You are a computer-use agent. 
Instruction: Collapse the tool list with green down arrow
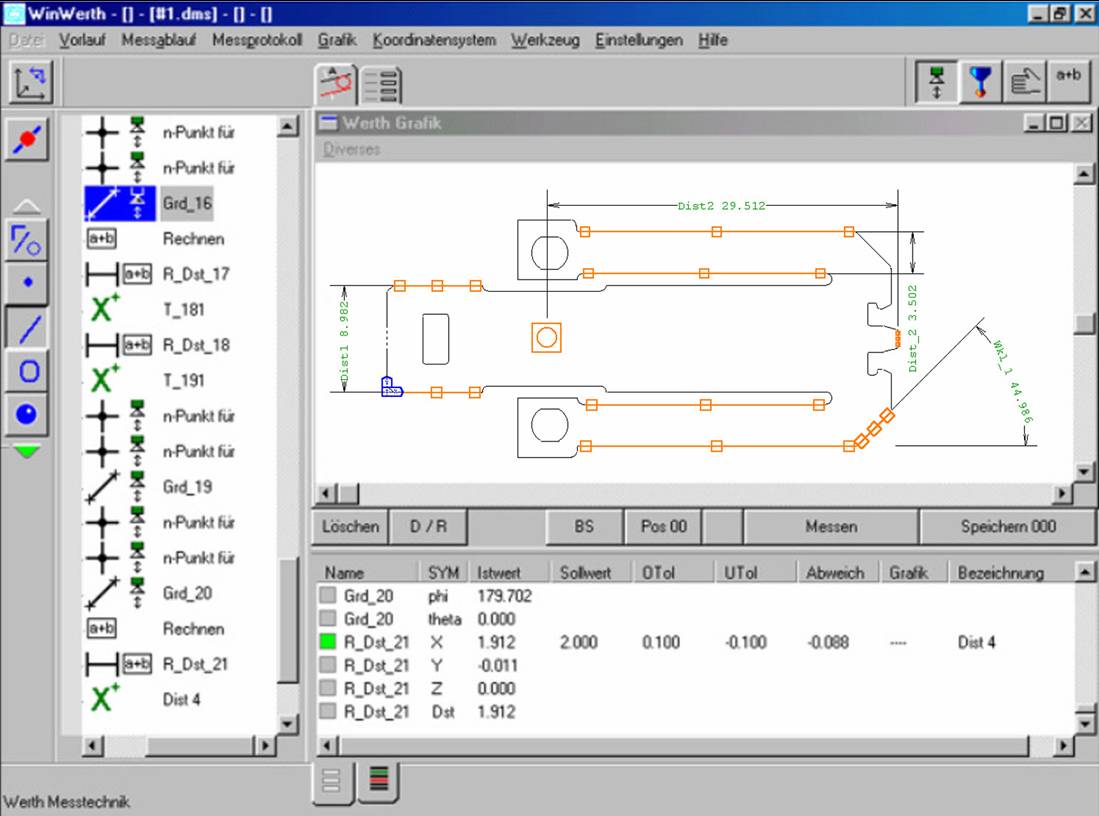(x=28, y=450)
